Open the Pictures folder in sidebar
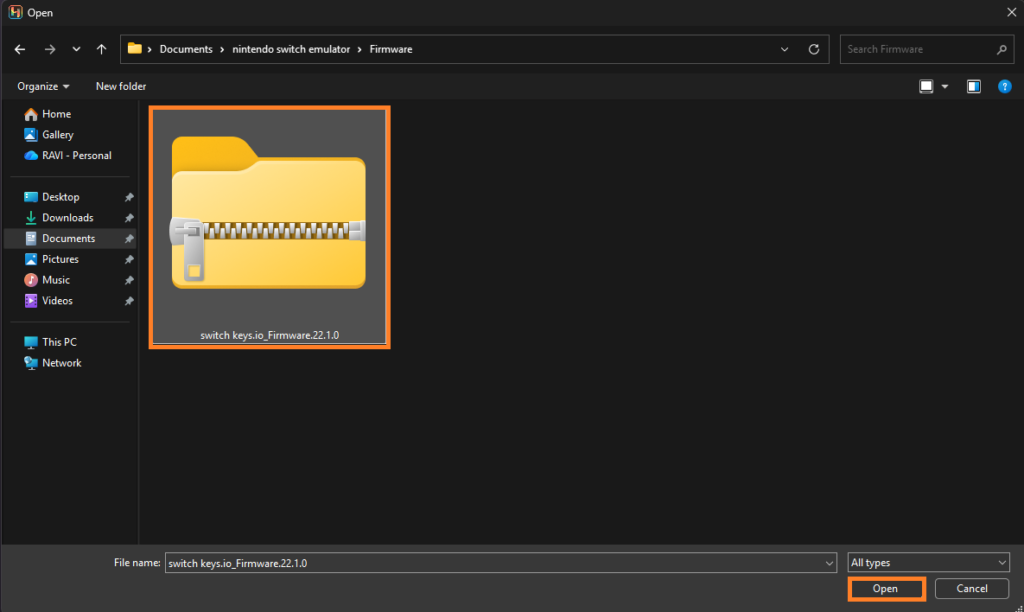 pos(61,258)
